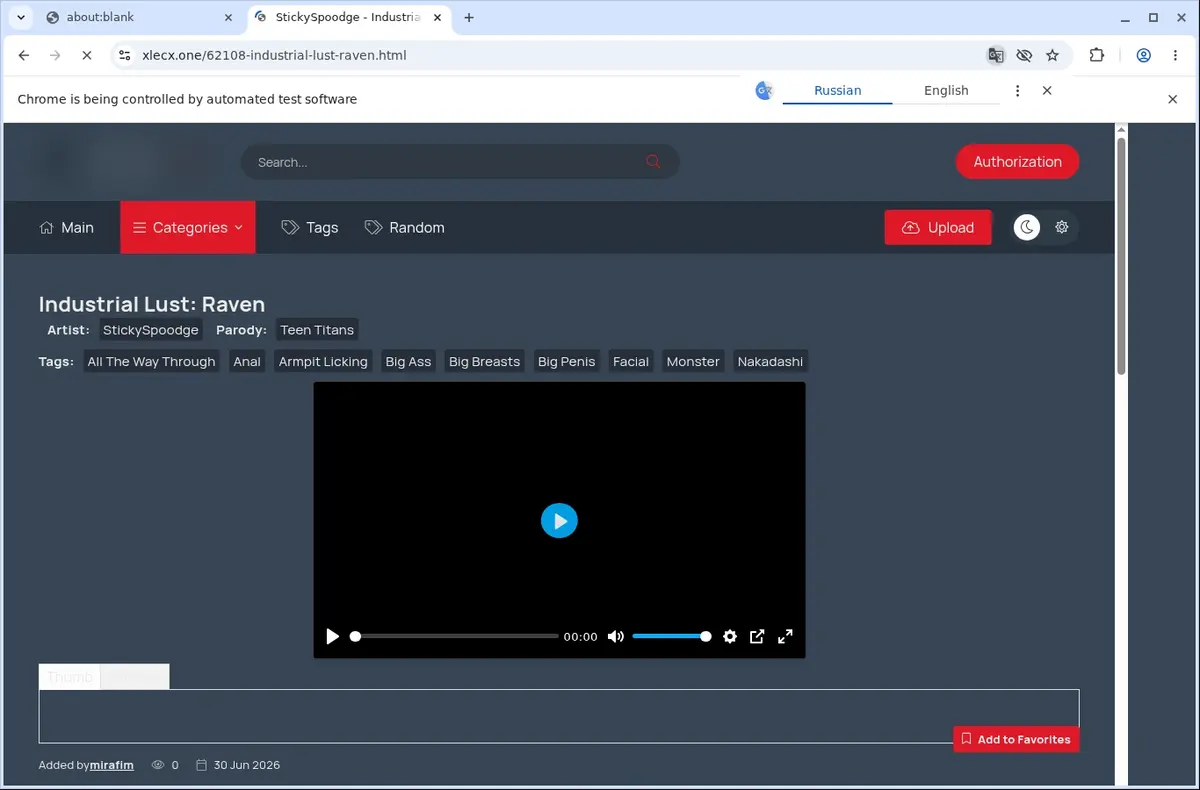Open the site settings gear icon
The height and width of the screenshot is (790, 1200).
(1062, 228)
